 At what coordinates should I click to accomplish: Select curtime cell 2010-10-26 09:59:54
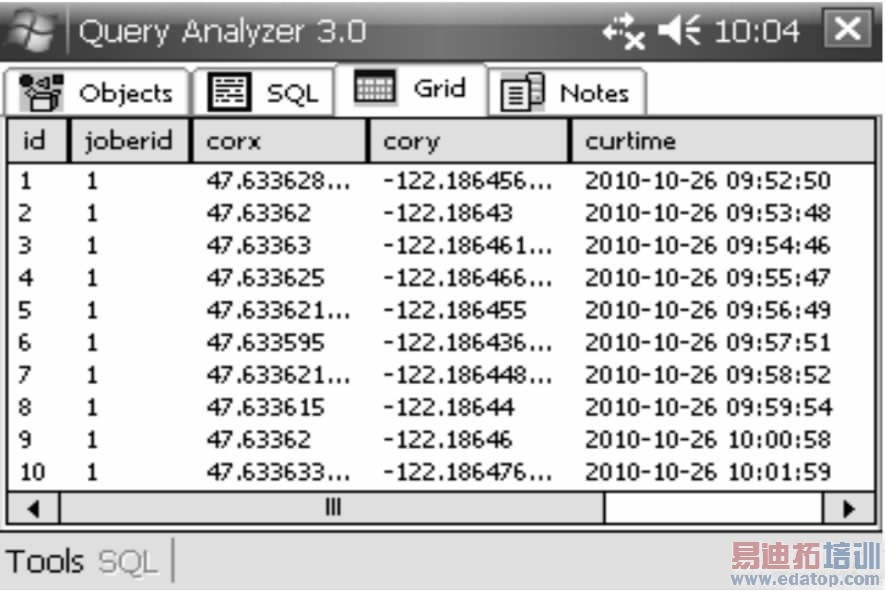coord(708,407)
